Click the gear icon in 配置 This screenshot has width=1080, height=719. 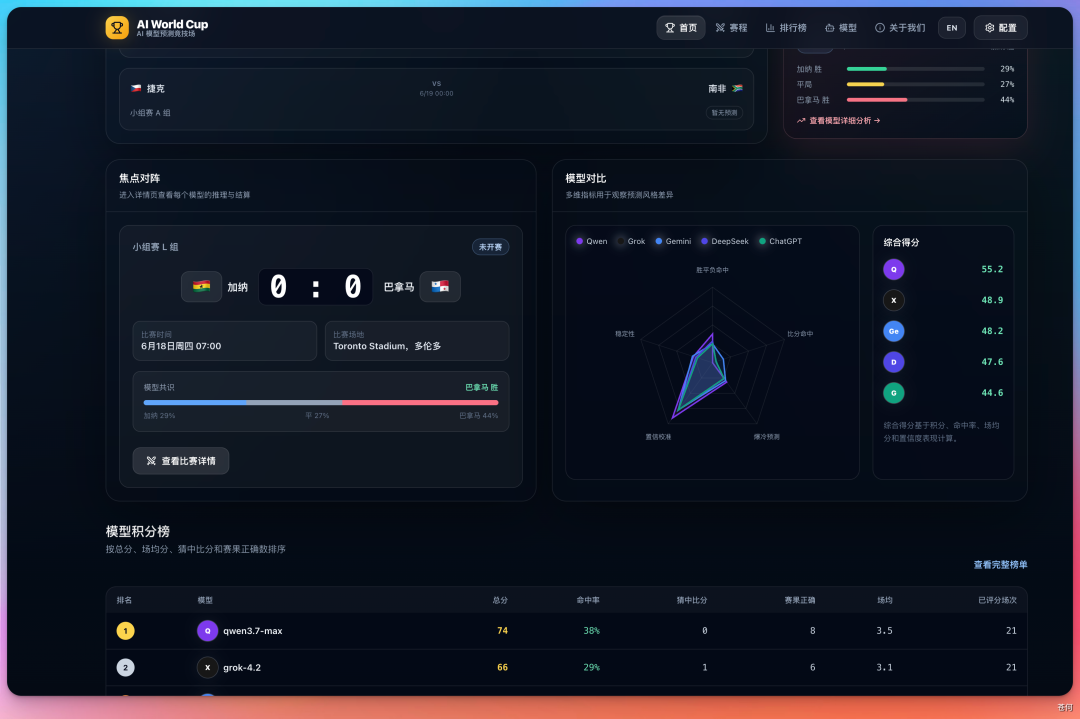(x=989, y=28)
